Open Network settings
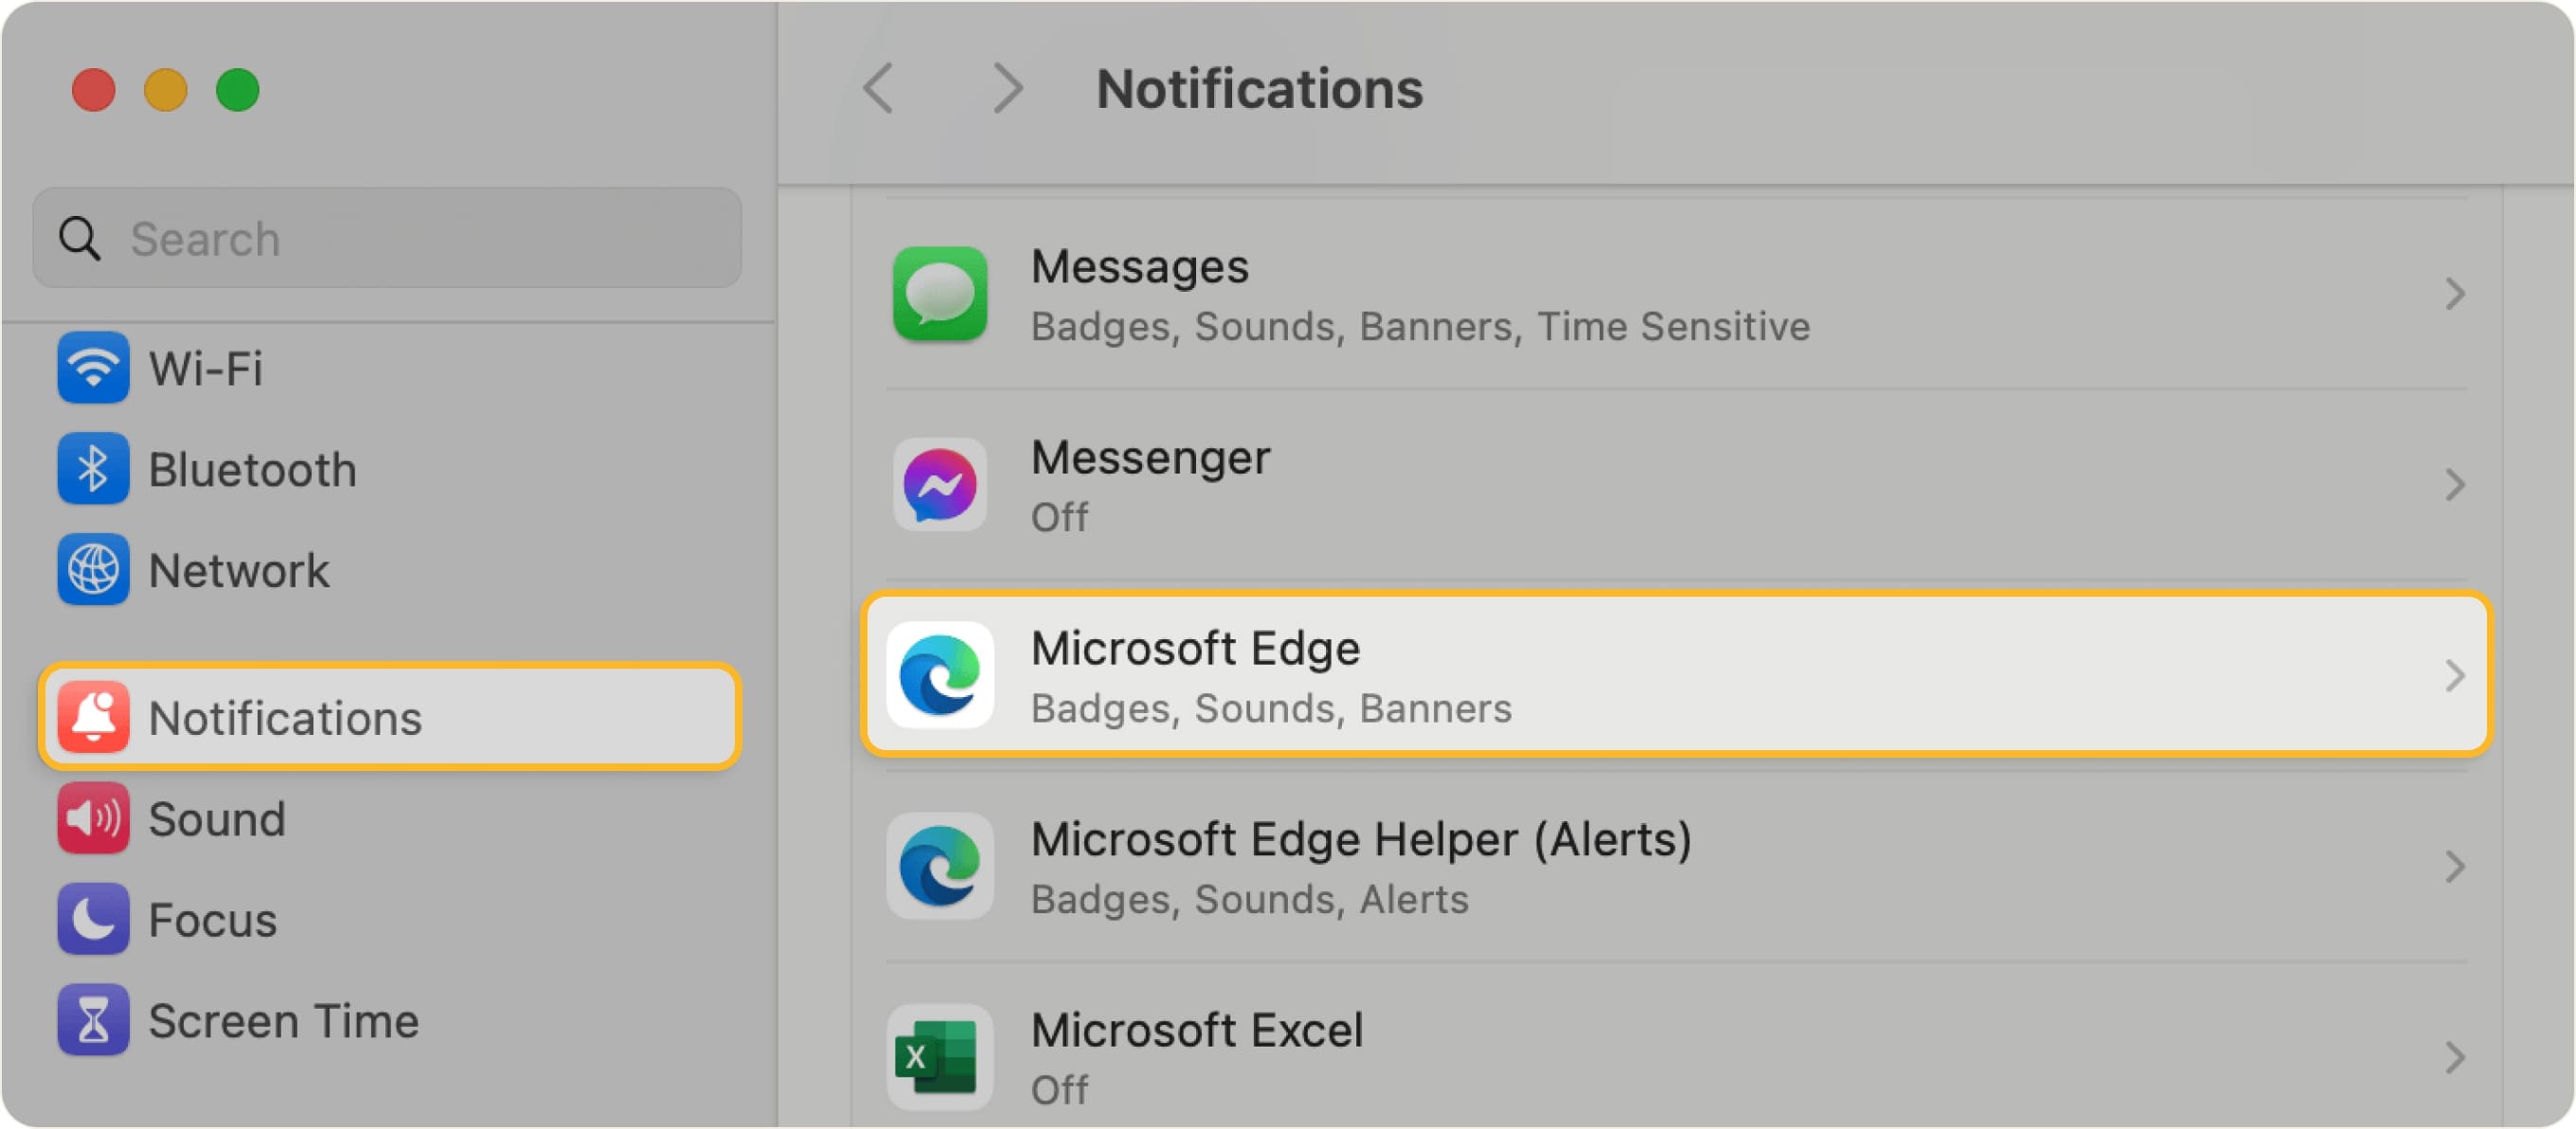This screenshot has width=2576, height=1129. pos(237,570)
